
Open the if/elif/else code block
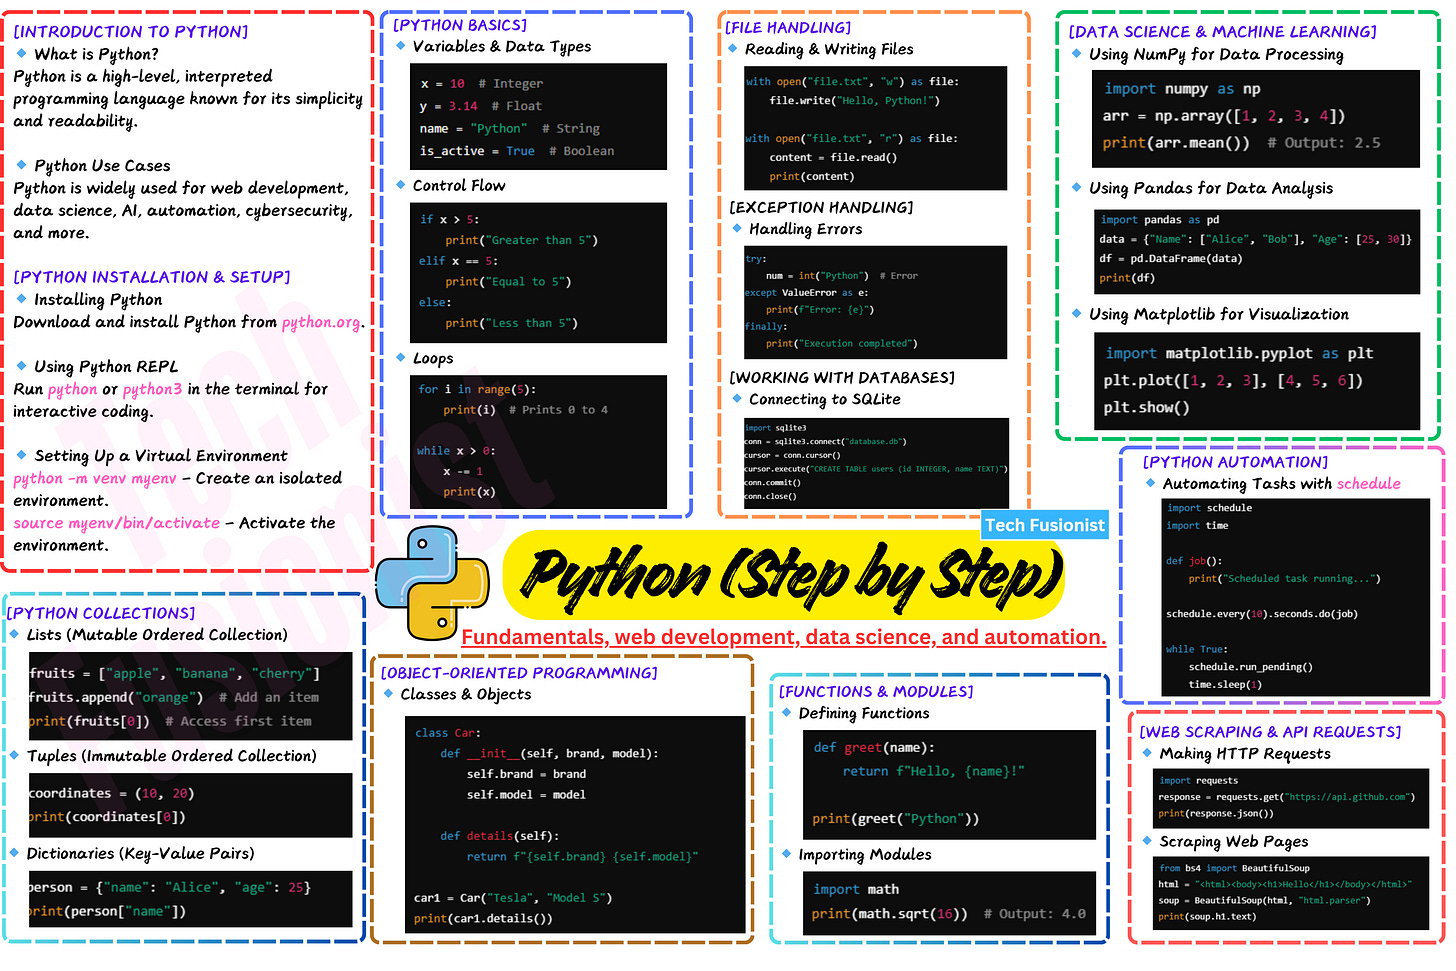[x=539, y=272]
